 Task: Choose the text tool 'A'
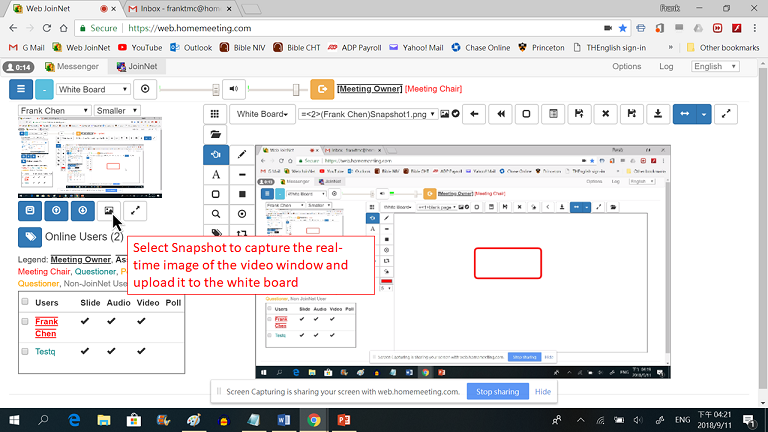tap(215, 175)
